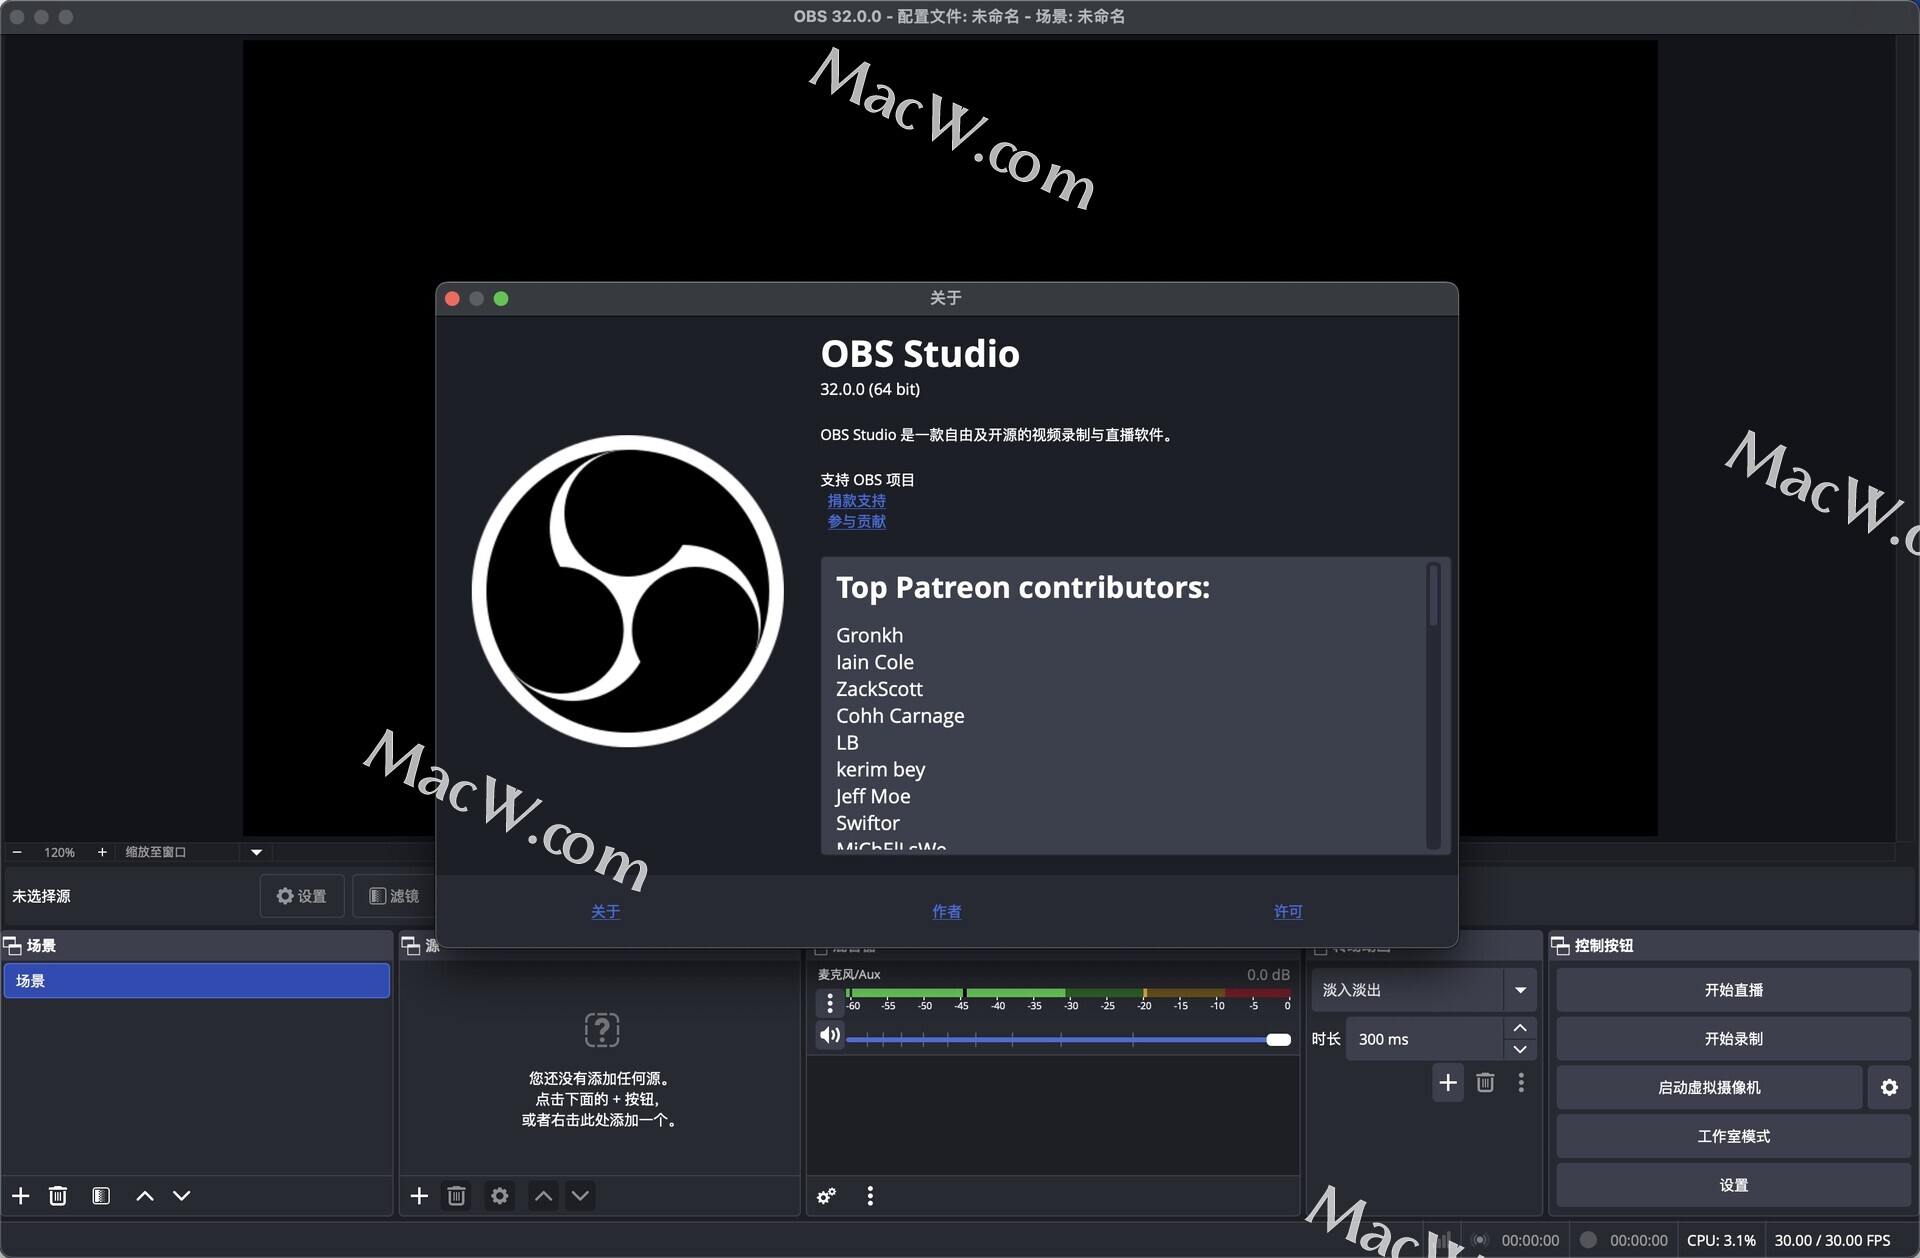Add a new scene with plus icon

pos(20,1196)
